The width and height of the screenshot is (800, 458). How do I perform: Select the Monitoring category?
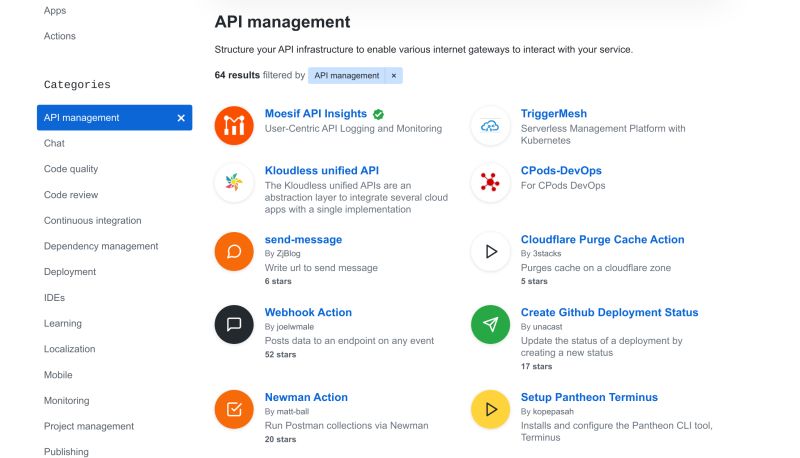click(x=66, y=400)
